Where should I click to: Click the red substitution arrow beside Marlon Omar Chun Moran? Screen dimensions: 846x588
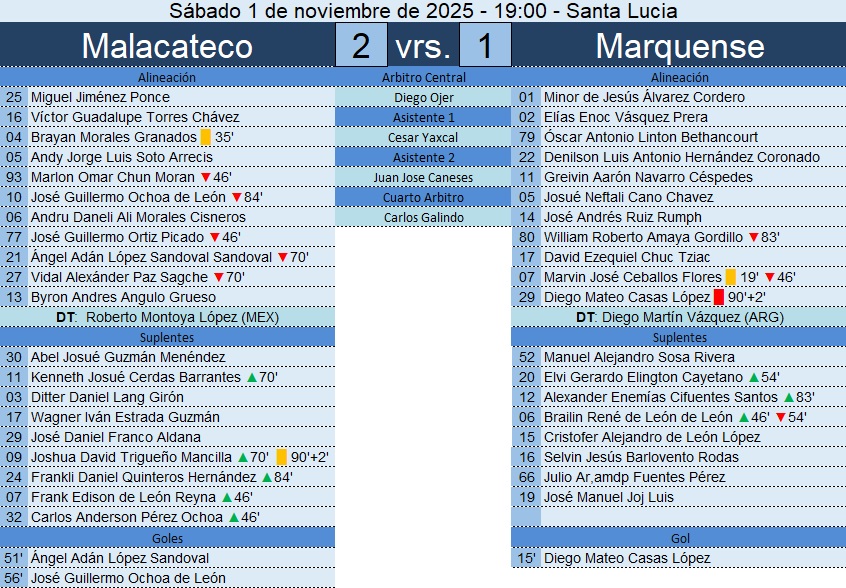point(205,177)
